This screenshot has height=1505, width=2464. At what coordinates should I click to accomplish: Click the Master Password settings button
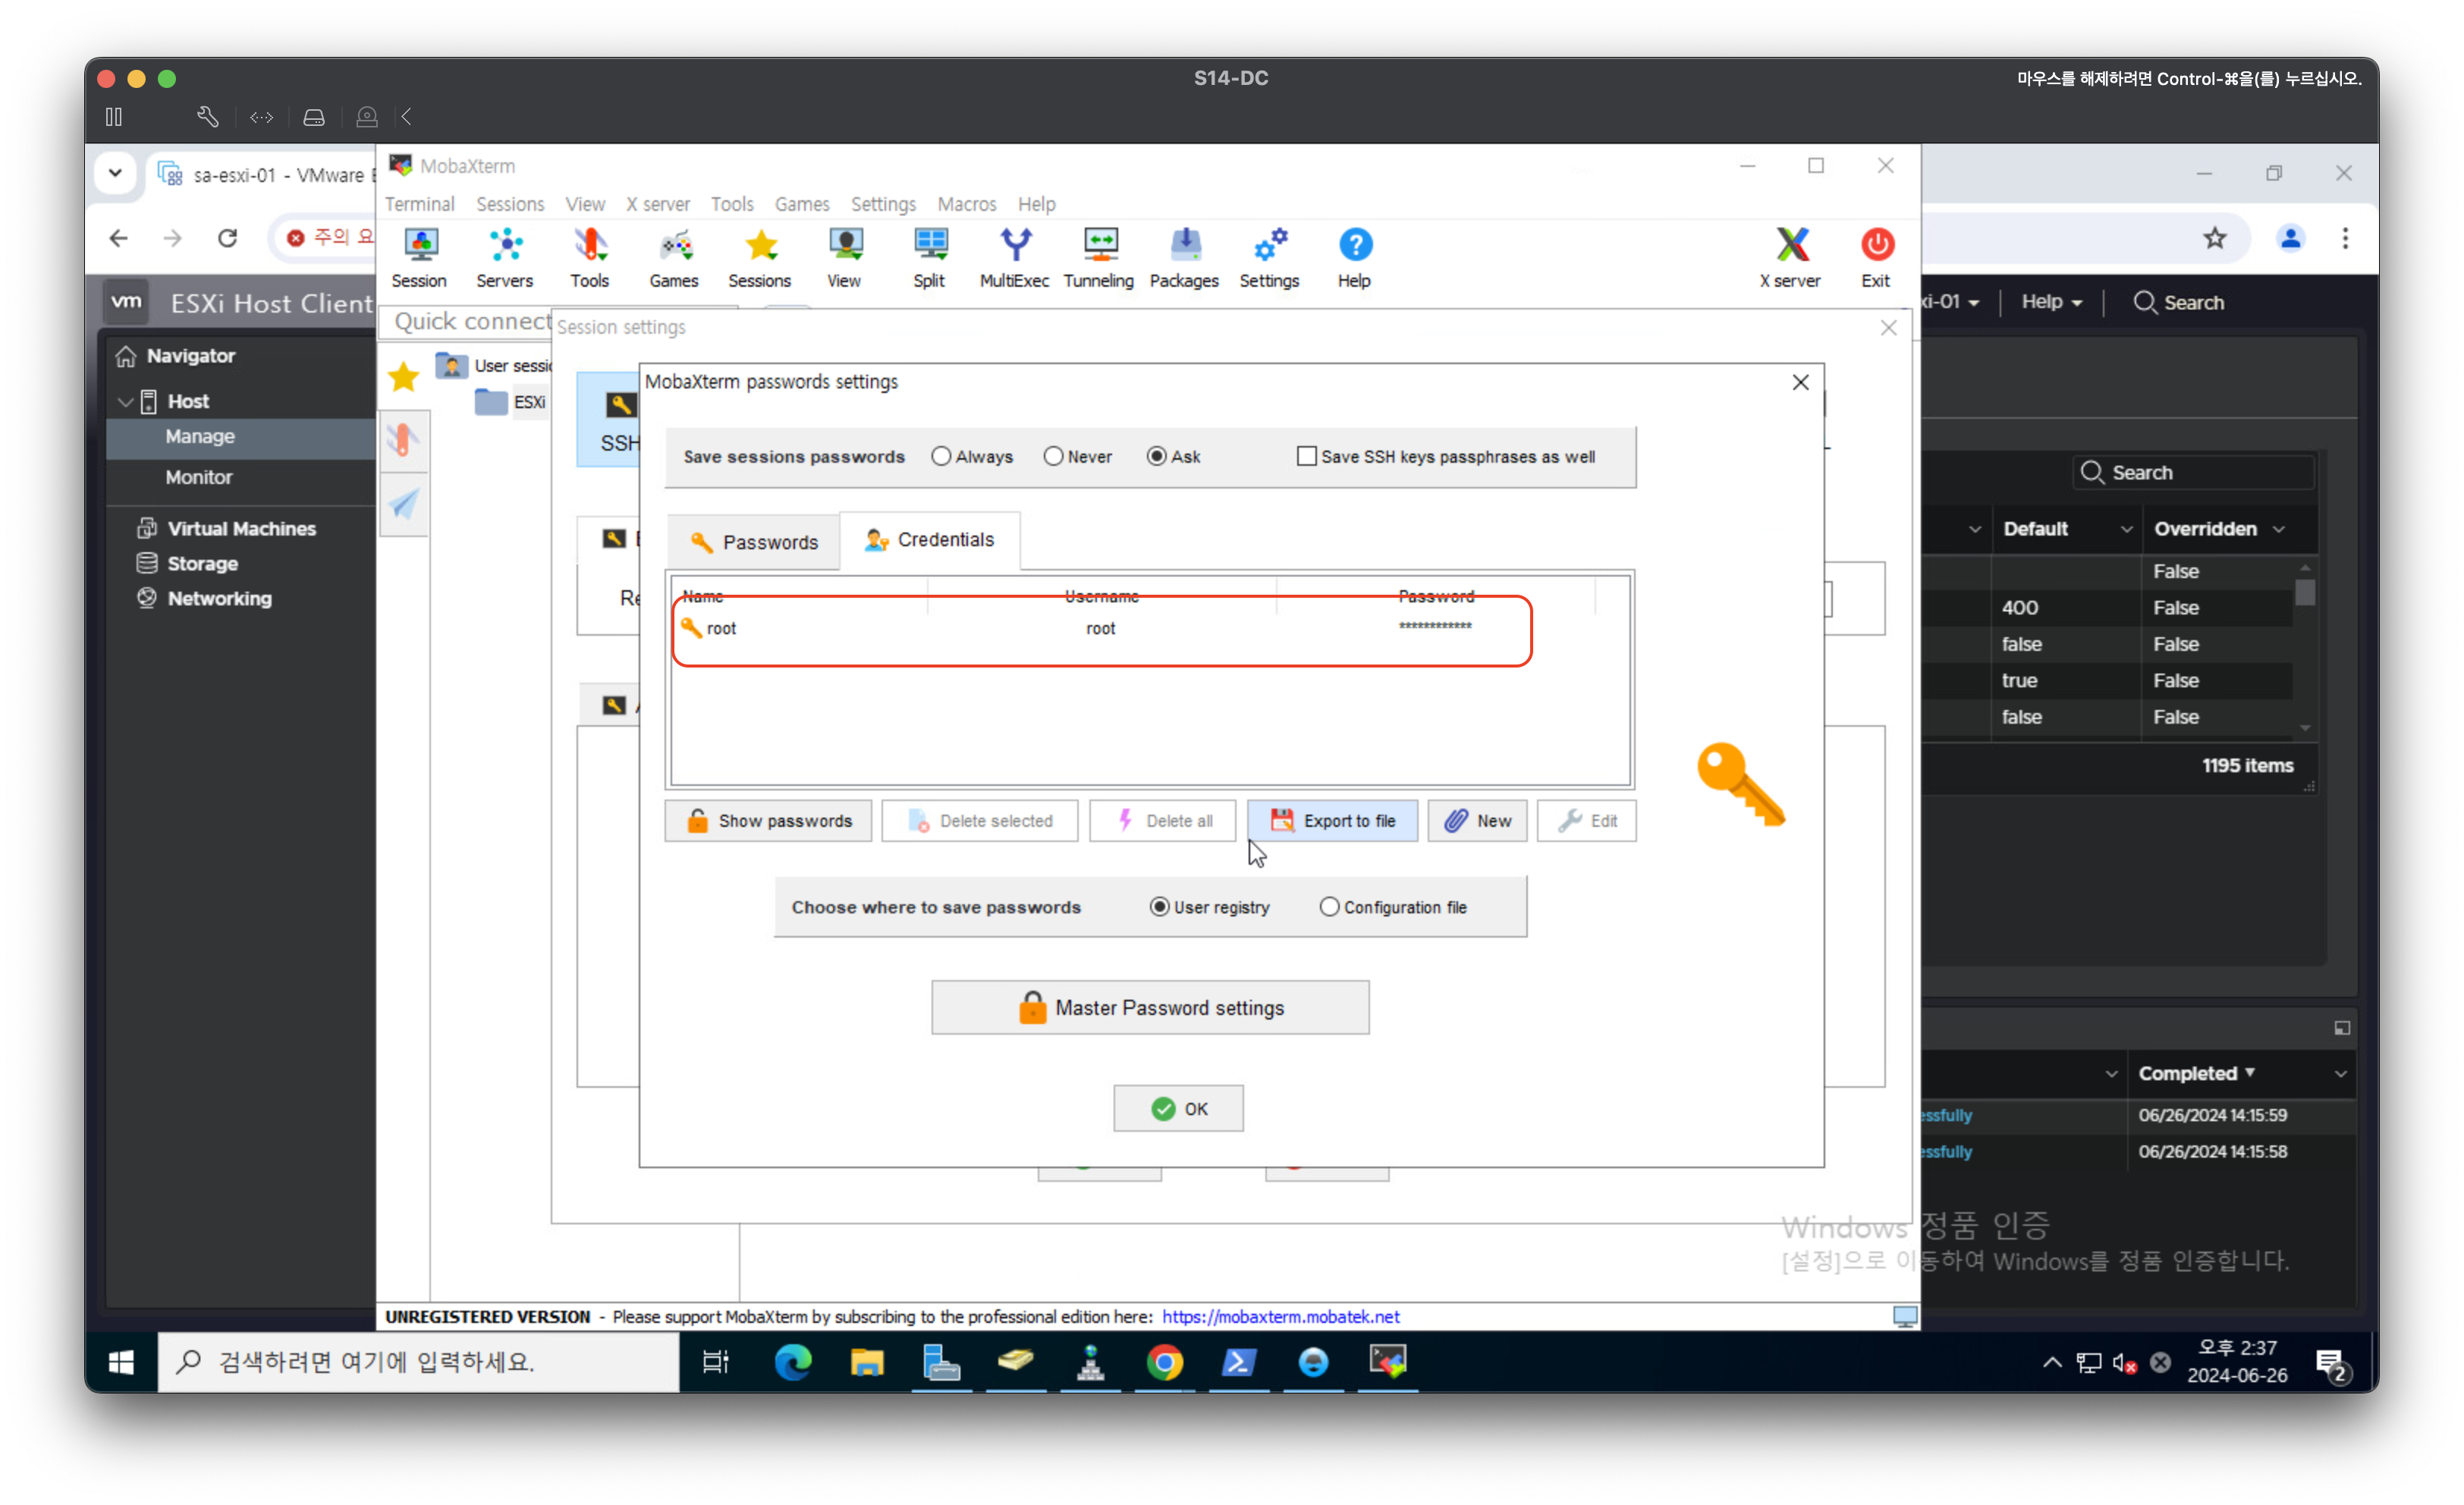click(x=1150, y=1008)
